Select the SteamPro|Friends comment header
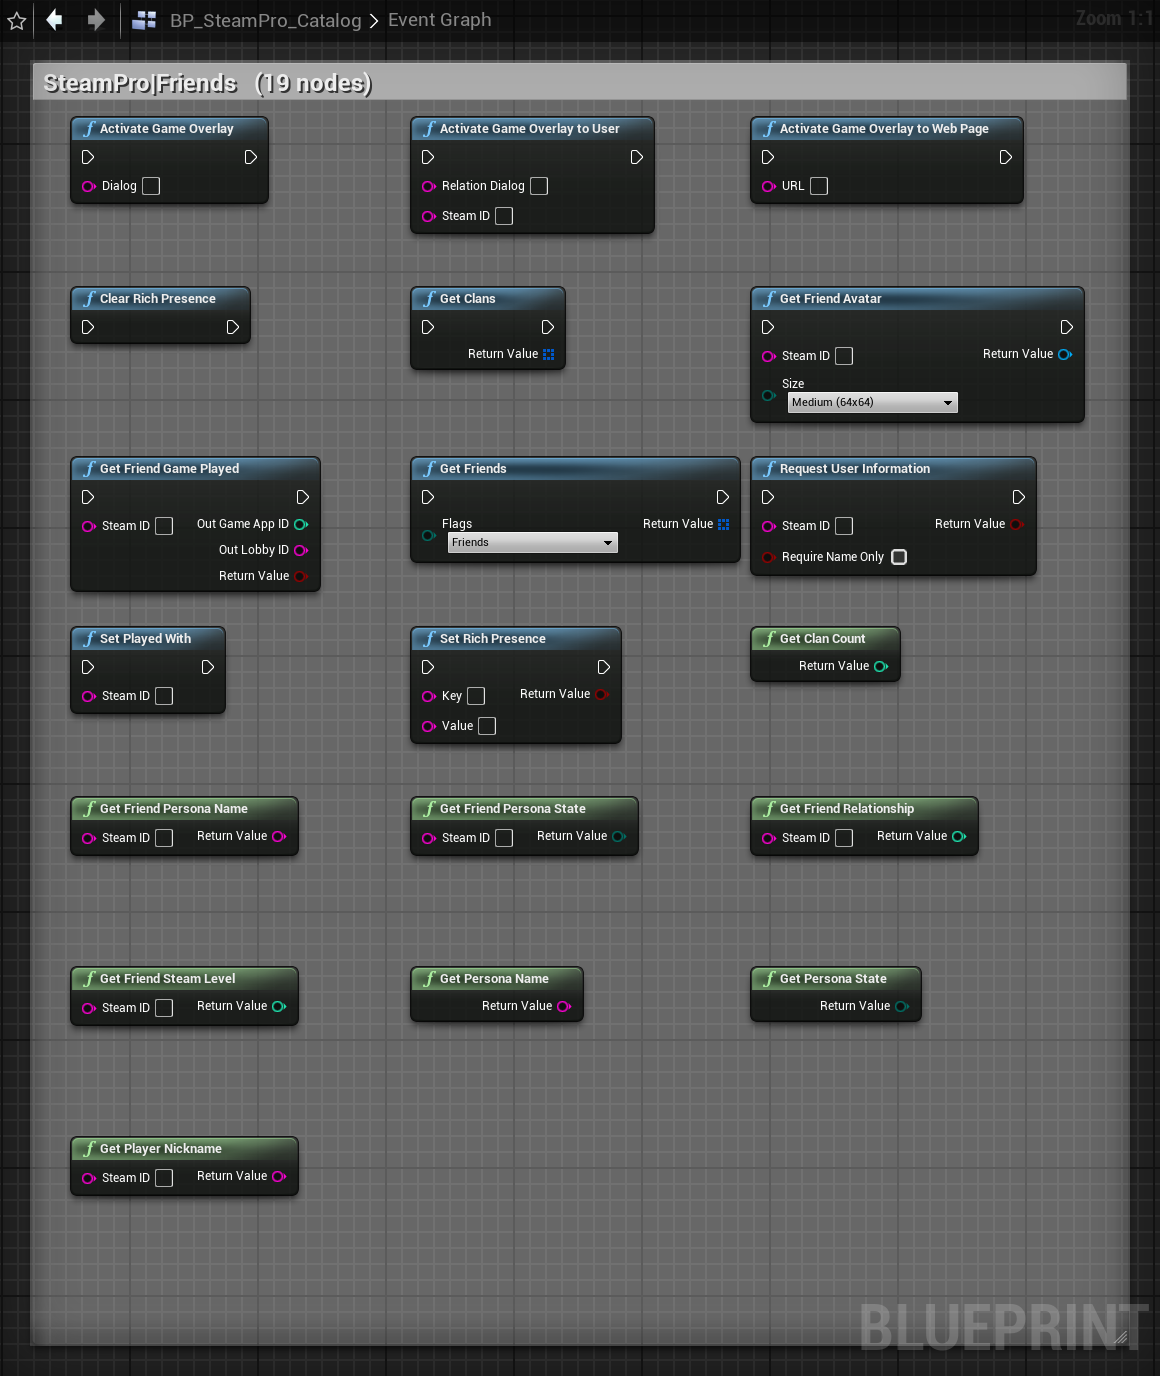The image size is (1160, 1376). point(580,82)
